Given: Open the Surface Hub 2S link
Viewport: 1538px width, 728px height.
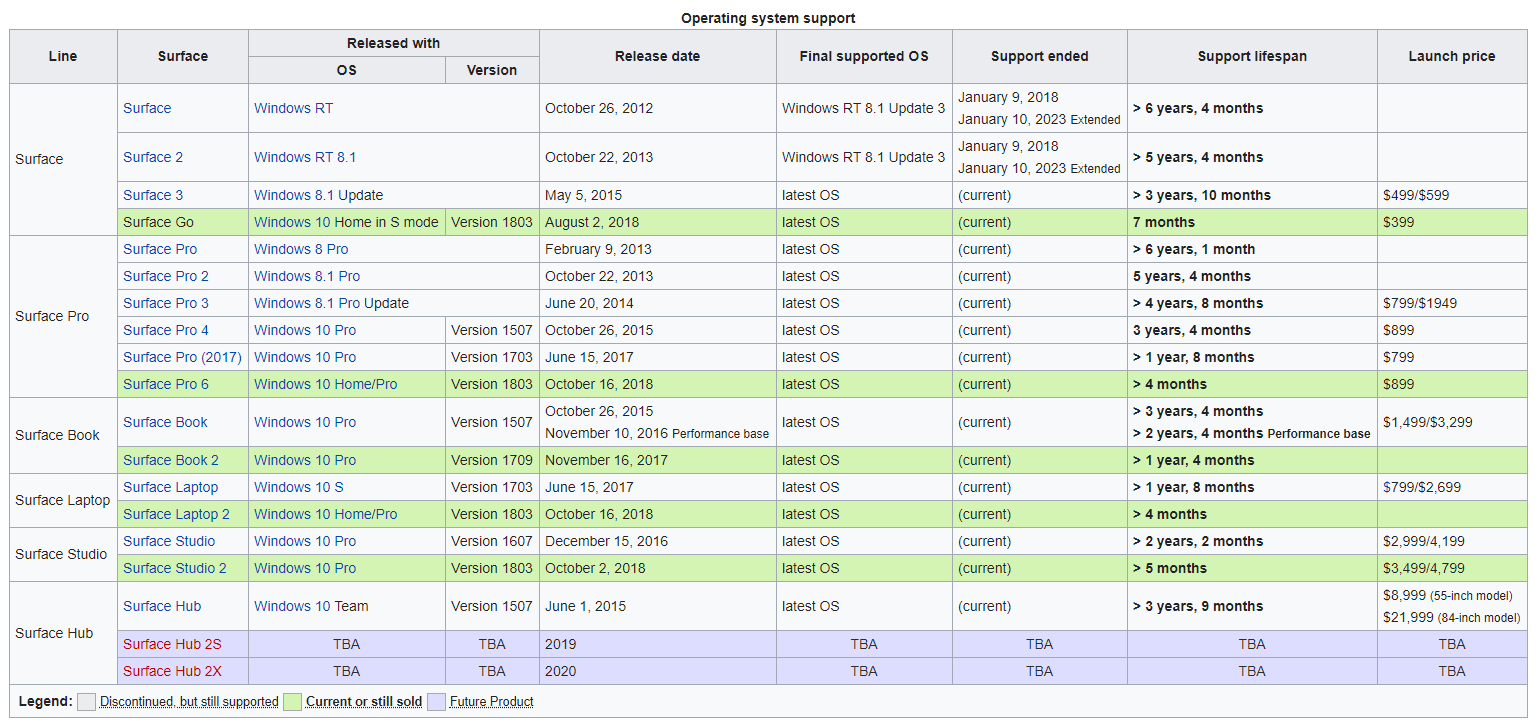Looking at the screenshot, I should (174, 643).
